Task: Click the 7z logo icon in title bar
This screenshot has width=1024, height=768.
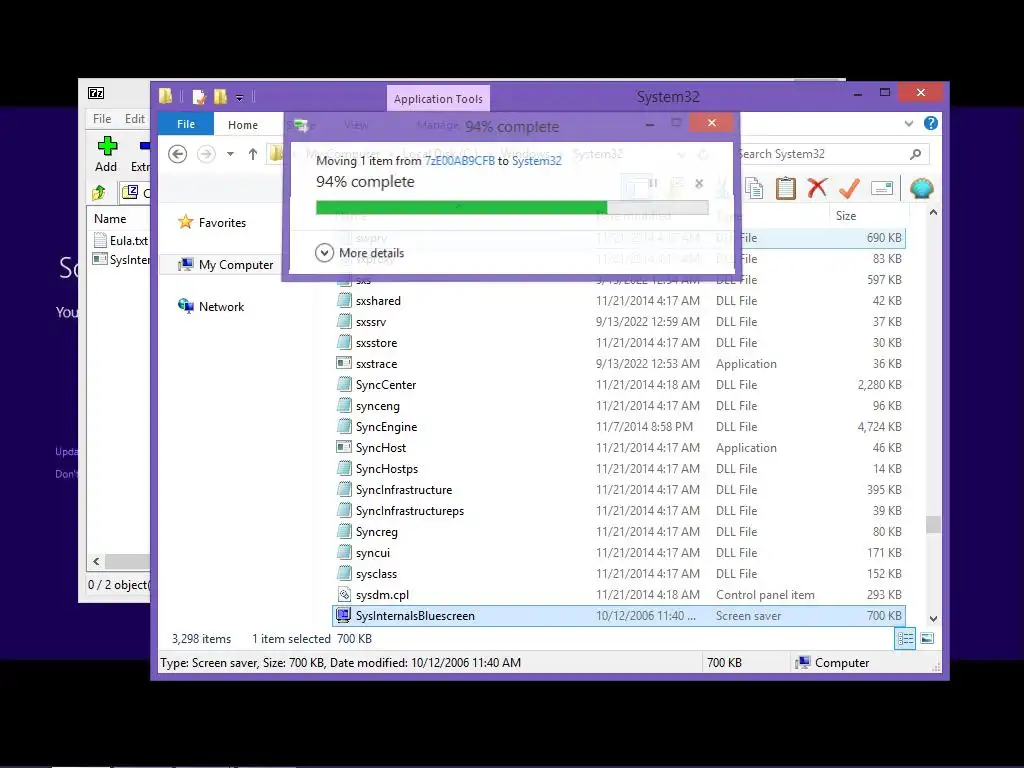Action: coord(96,93)
